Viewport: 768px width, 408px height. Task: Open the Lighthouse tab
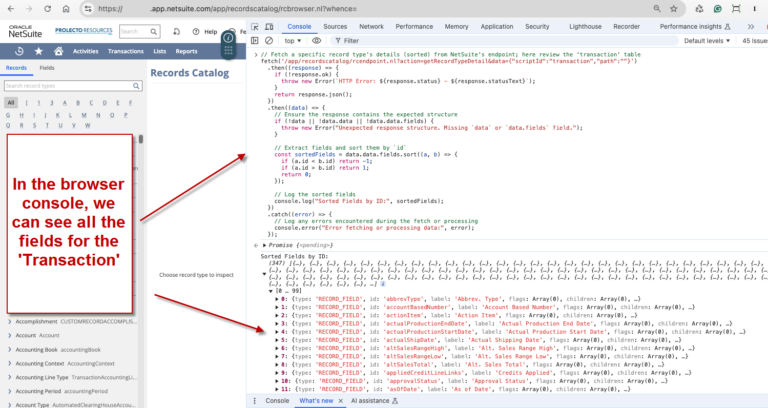(585, 26)
